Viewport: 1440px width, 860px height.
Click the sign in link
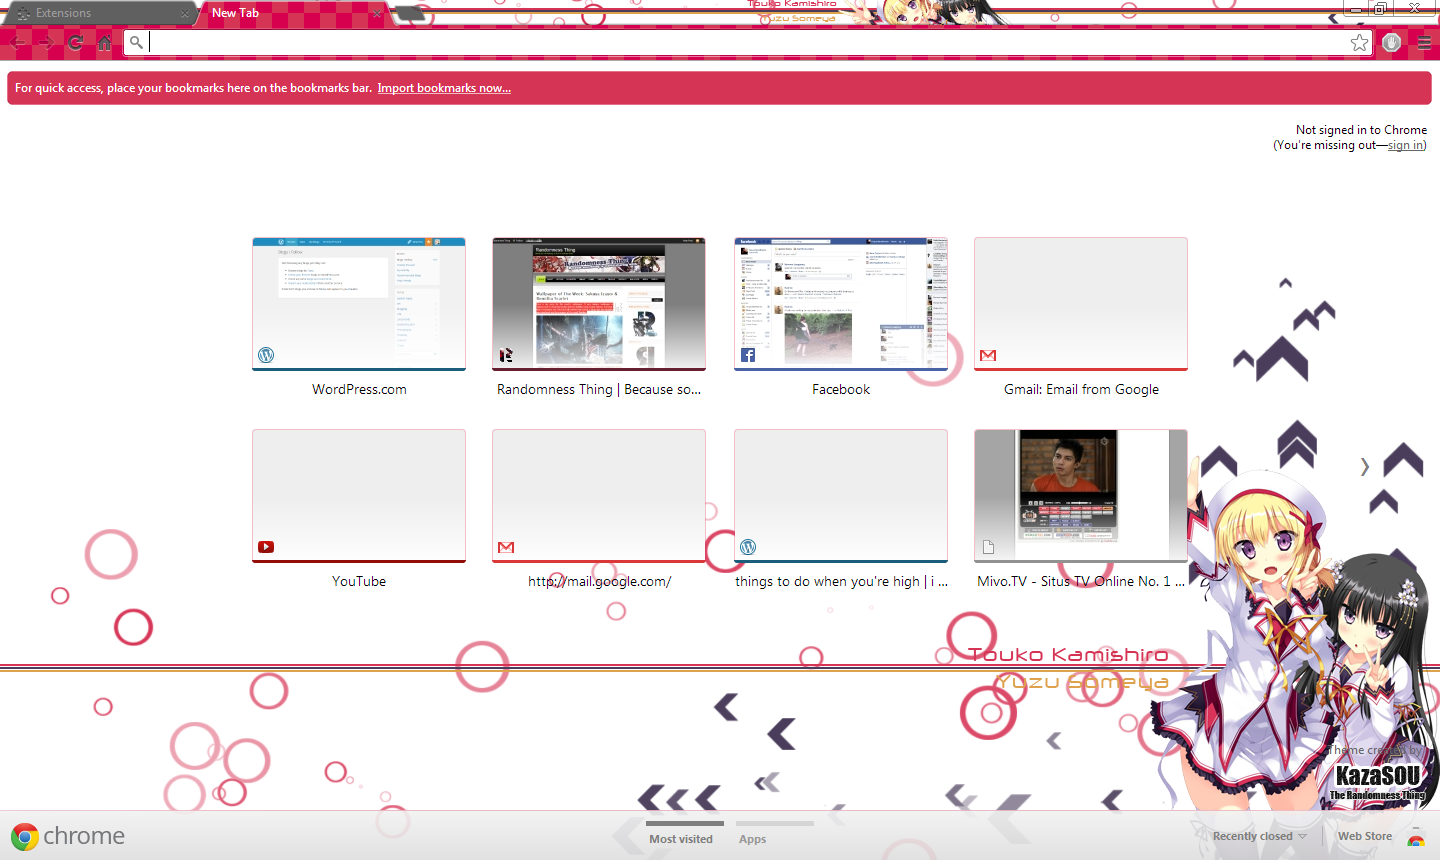point(1405,145)
